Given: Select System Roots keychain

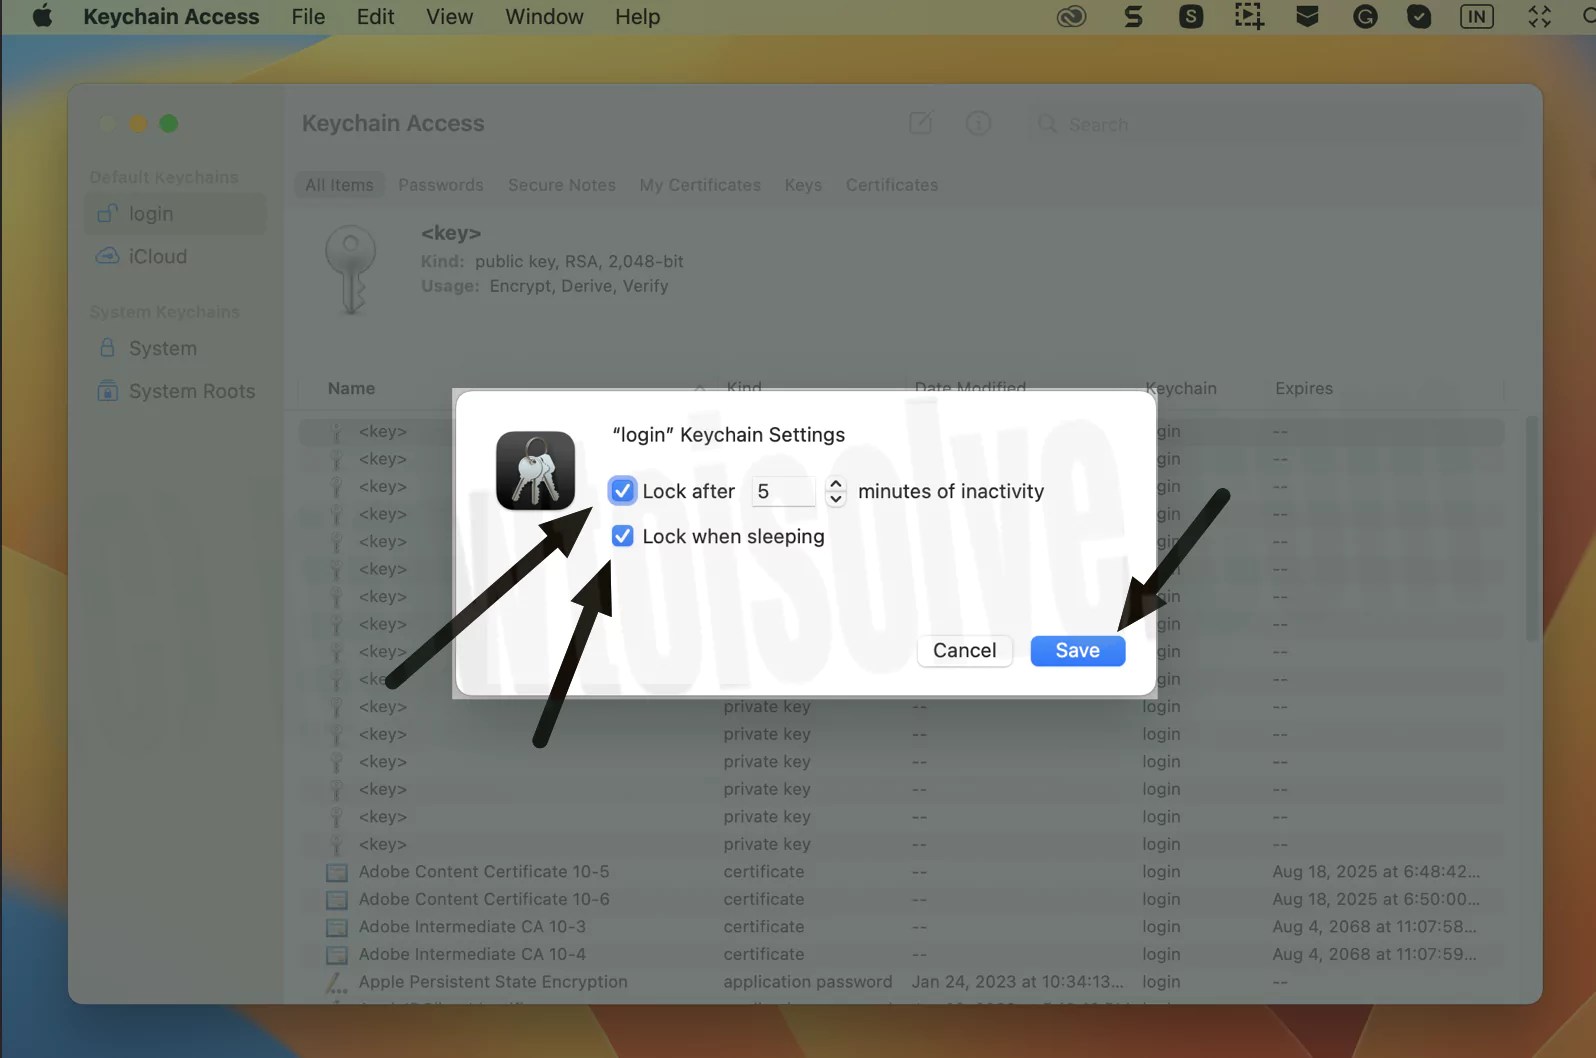Looking at the screenshot, I should [x=175, y=391].
